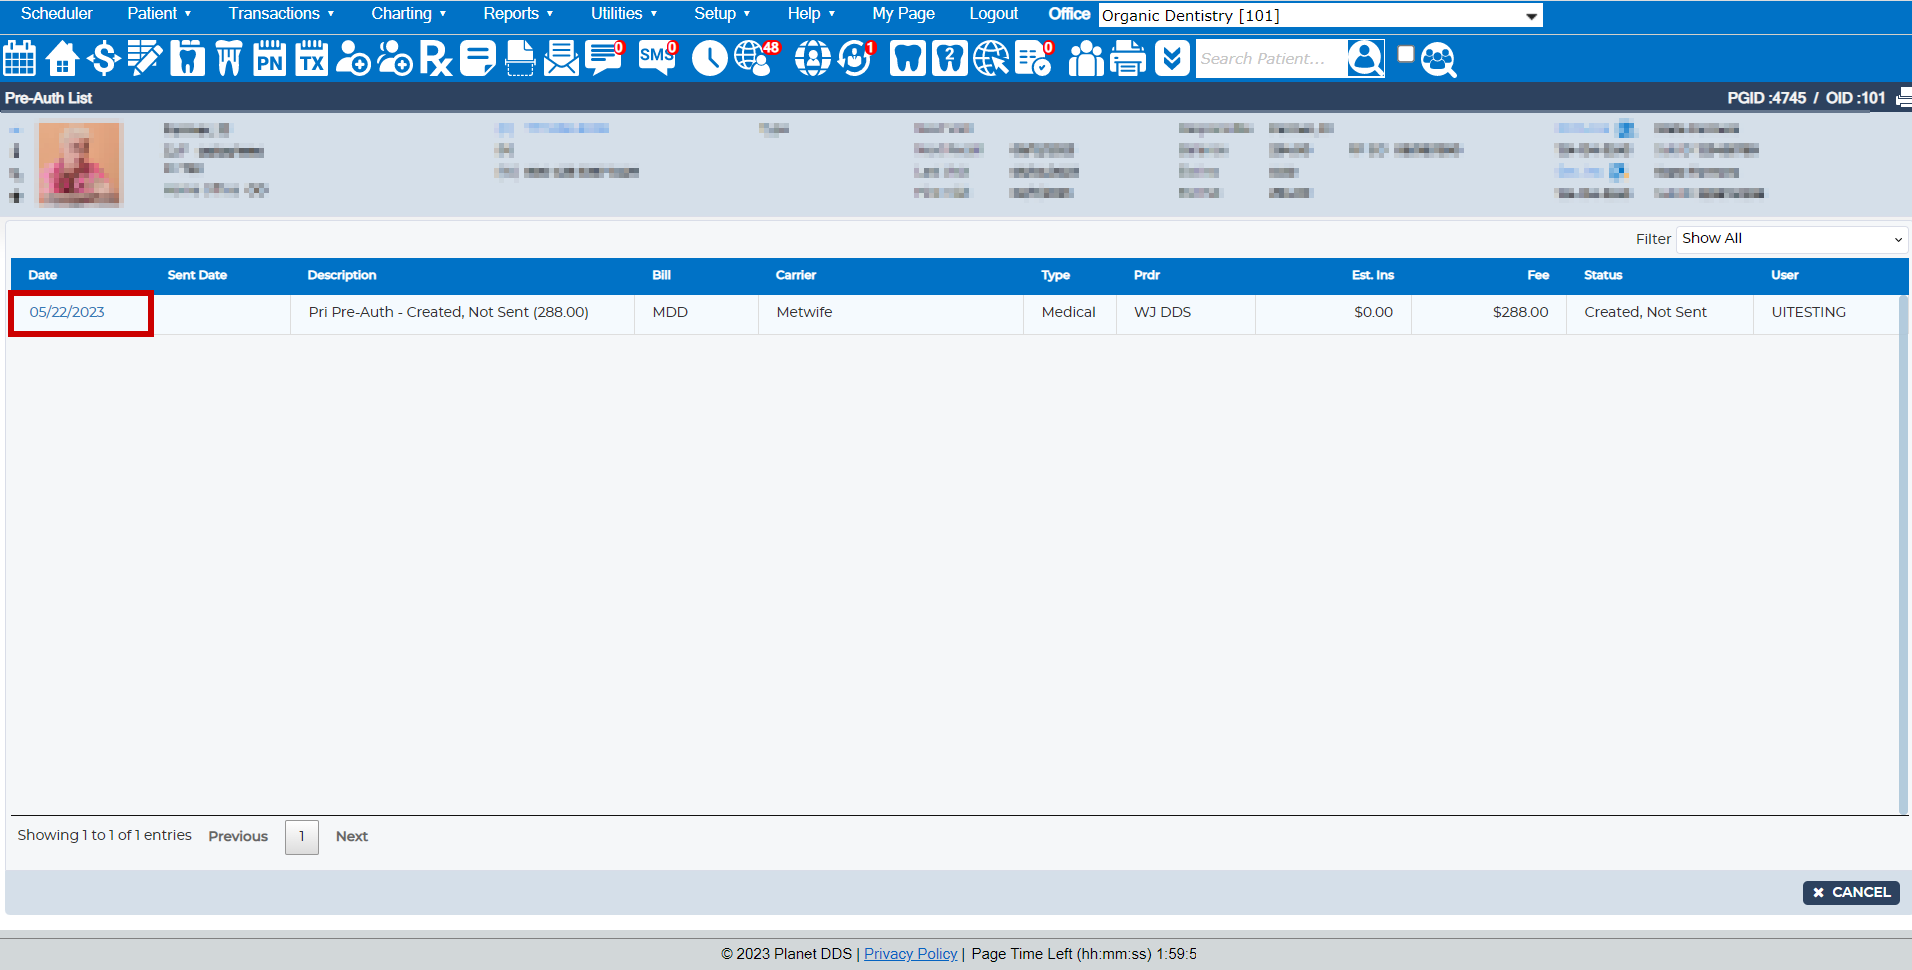This screenshot has width=1912, height=970.
Task: Click the printer icon in toolbar
Action: pos(1128,59)
